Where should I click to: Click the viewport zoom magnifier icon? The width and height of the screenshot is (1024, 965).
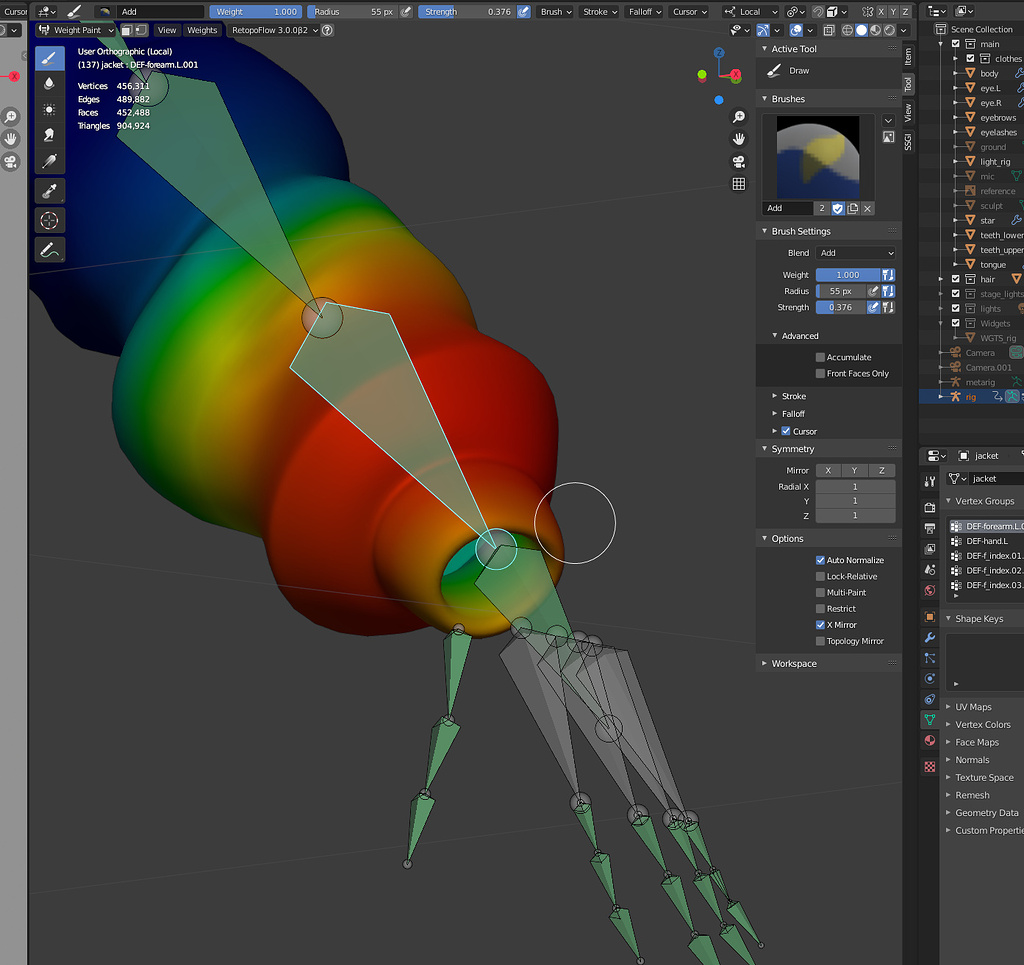[x=739, y=116]
